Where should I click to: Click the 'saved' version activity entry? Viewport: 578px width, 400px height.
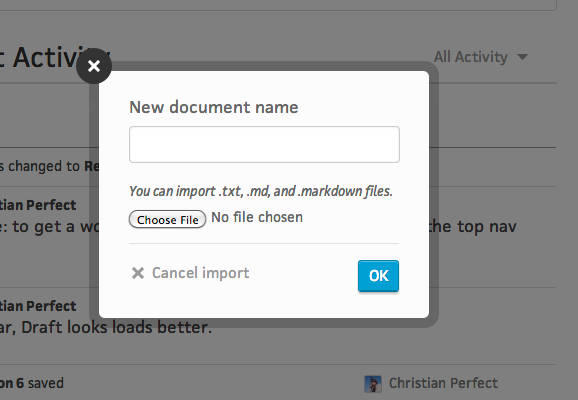pos(32,383)
